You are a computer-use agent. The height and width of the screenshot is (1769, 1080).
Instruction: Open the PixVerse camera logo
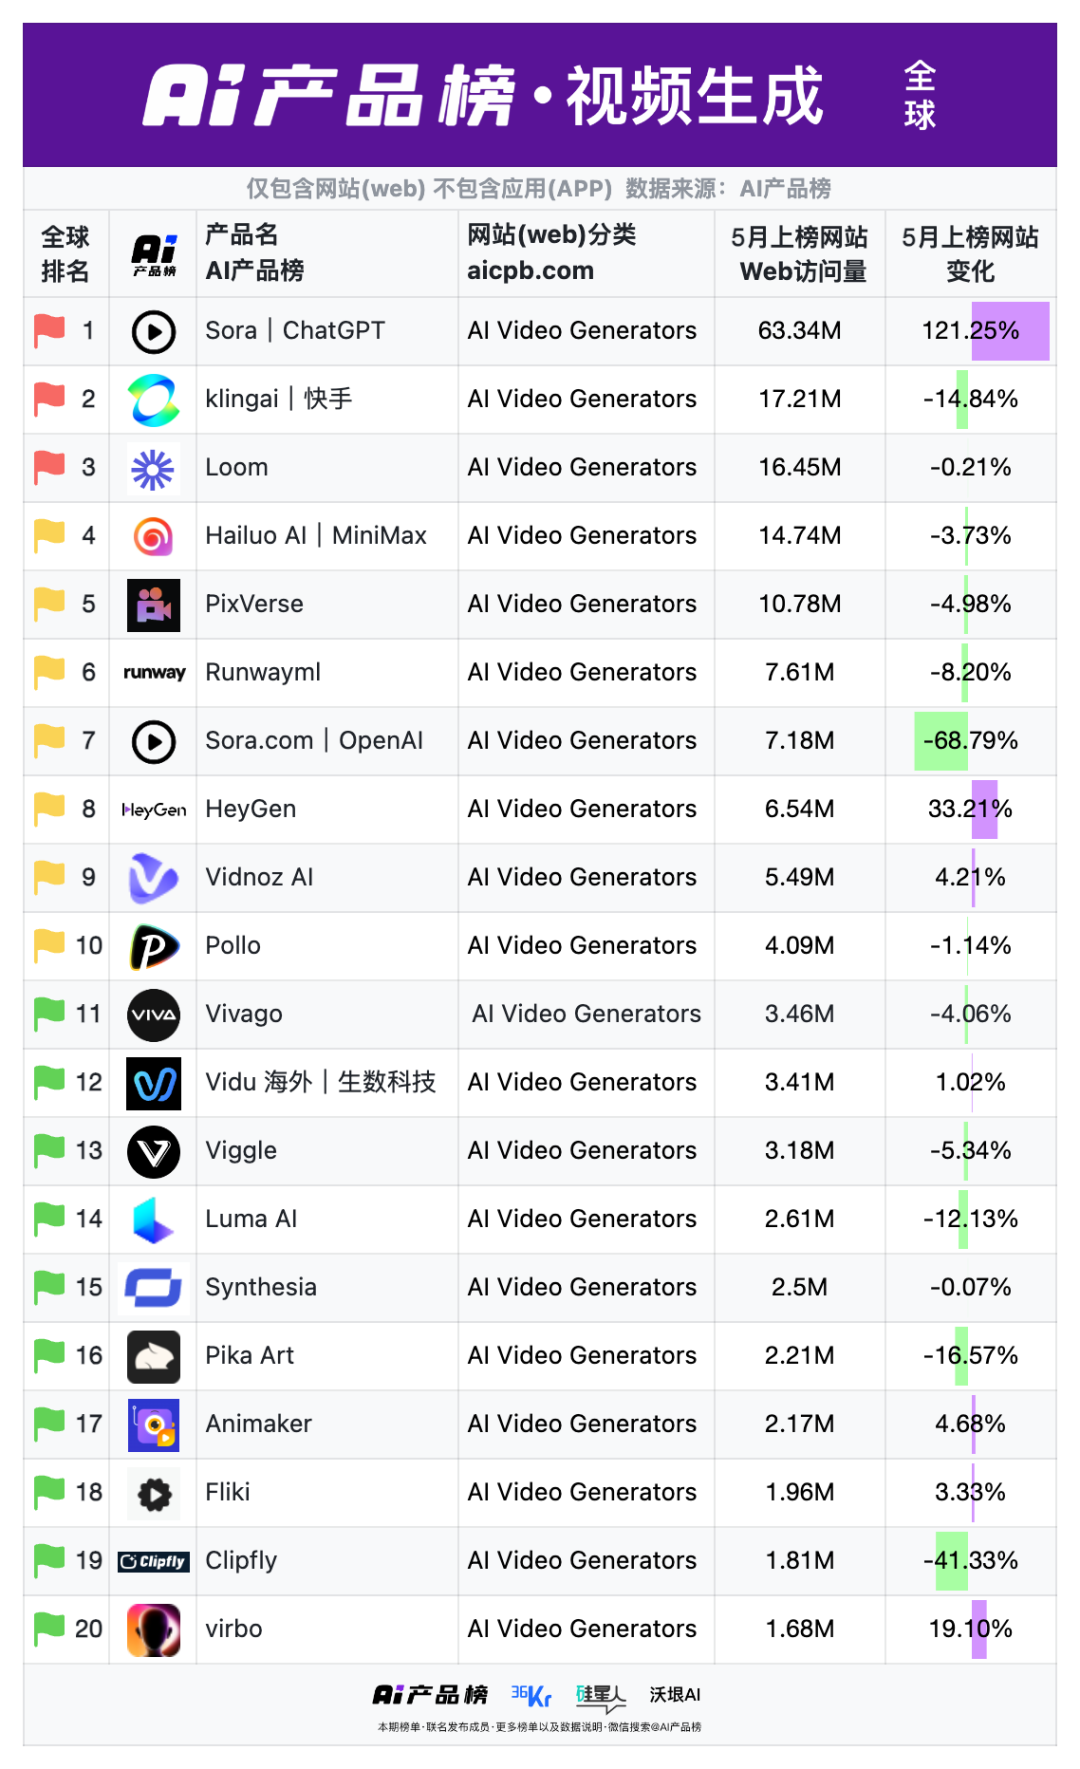tap(154, 605)
